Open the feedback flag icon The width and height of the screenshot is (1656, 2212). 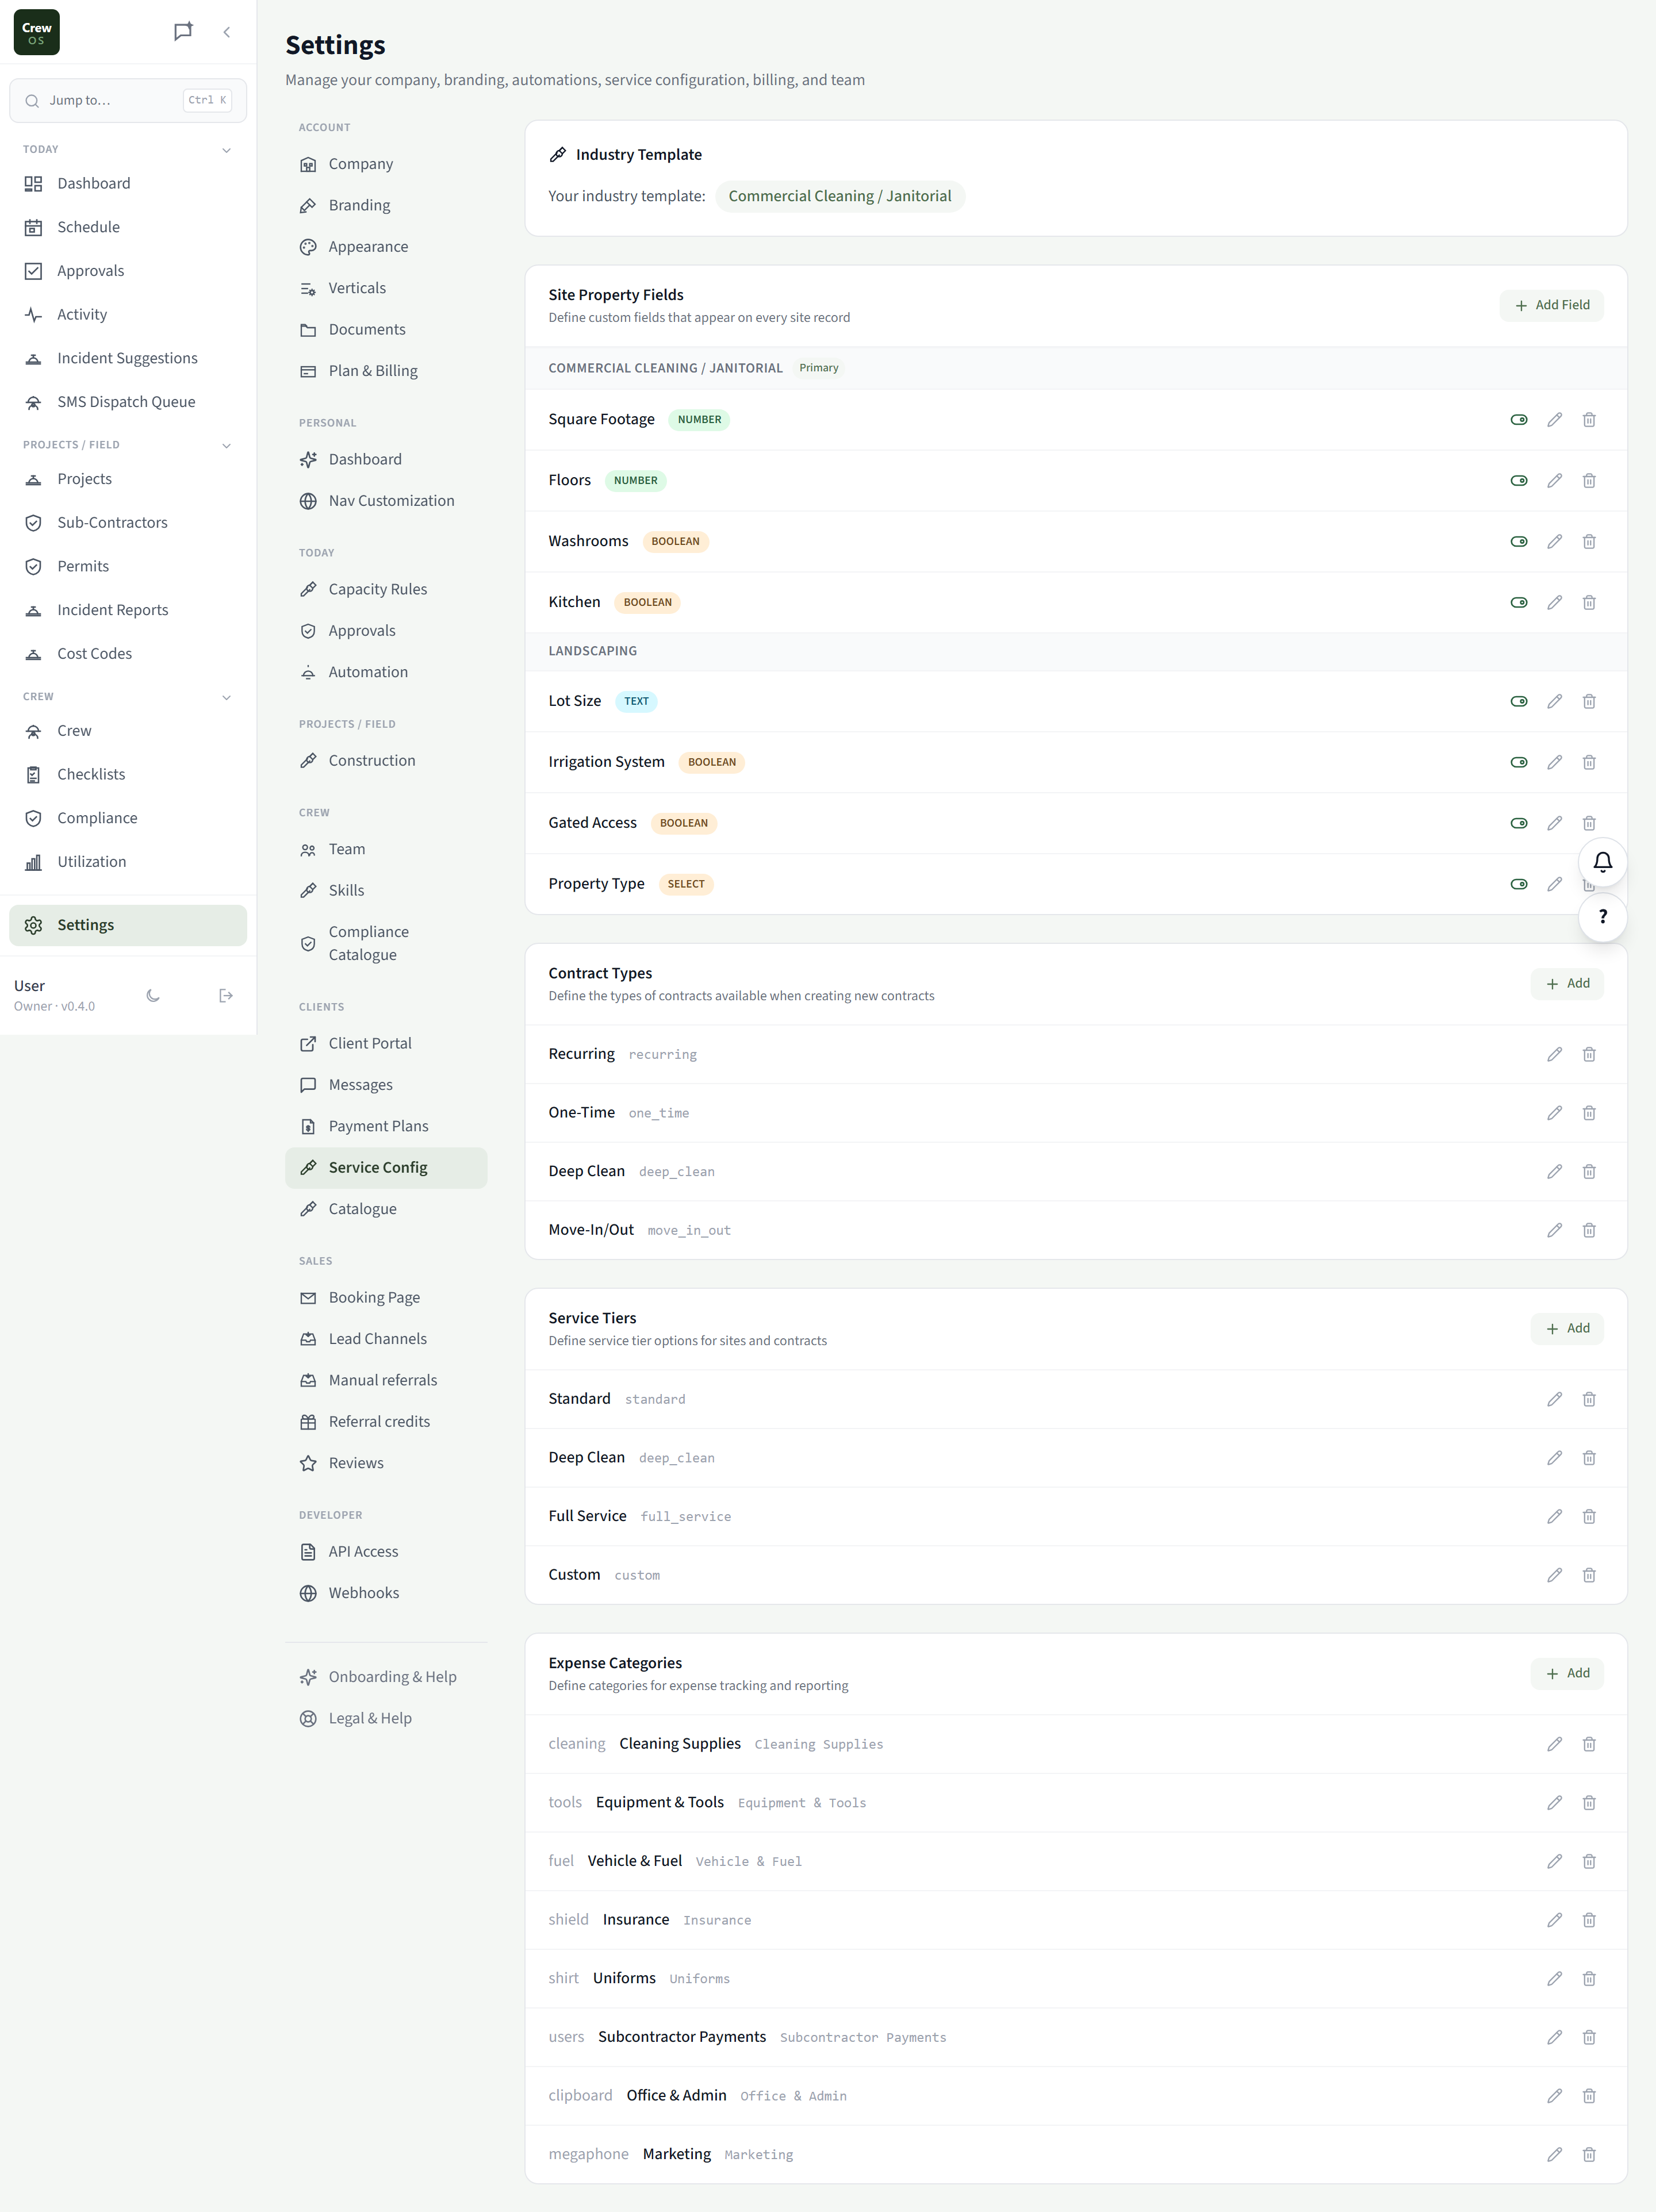183,32
